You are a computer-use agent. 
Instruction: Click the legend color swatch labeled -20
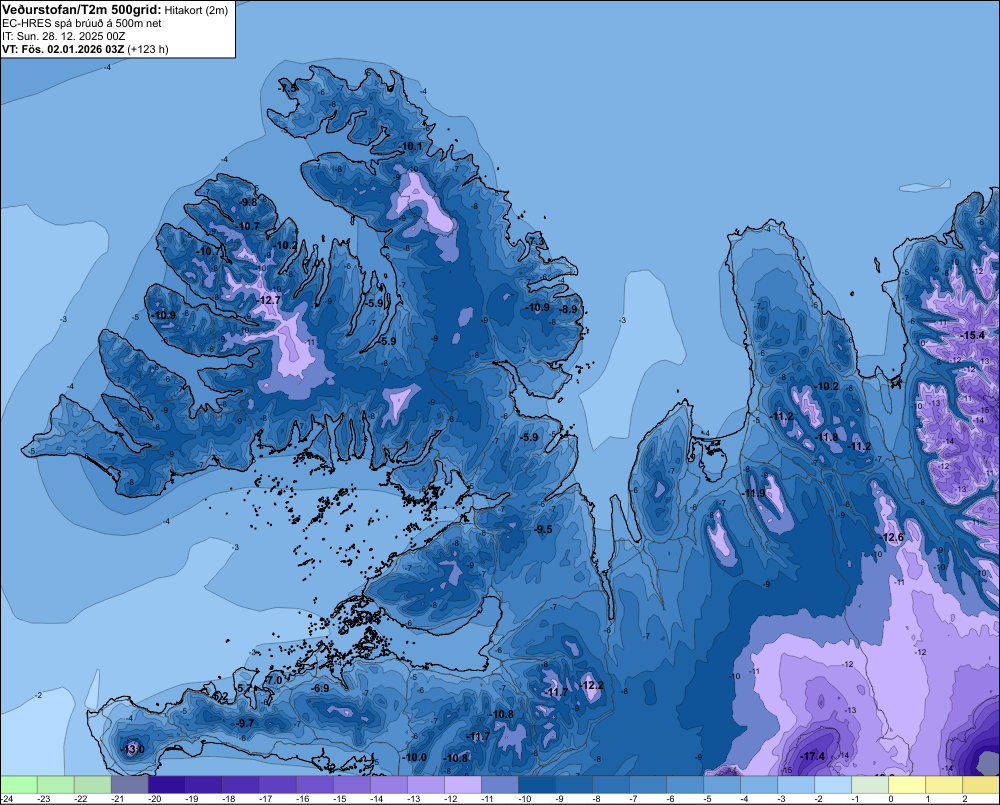[x=166, y=784]
